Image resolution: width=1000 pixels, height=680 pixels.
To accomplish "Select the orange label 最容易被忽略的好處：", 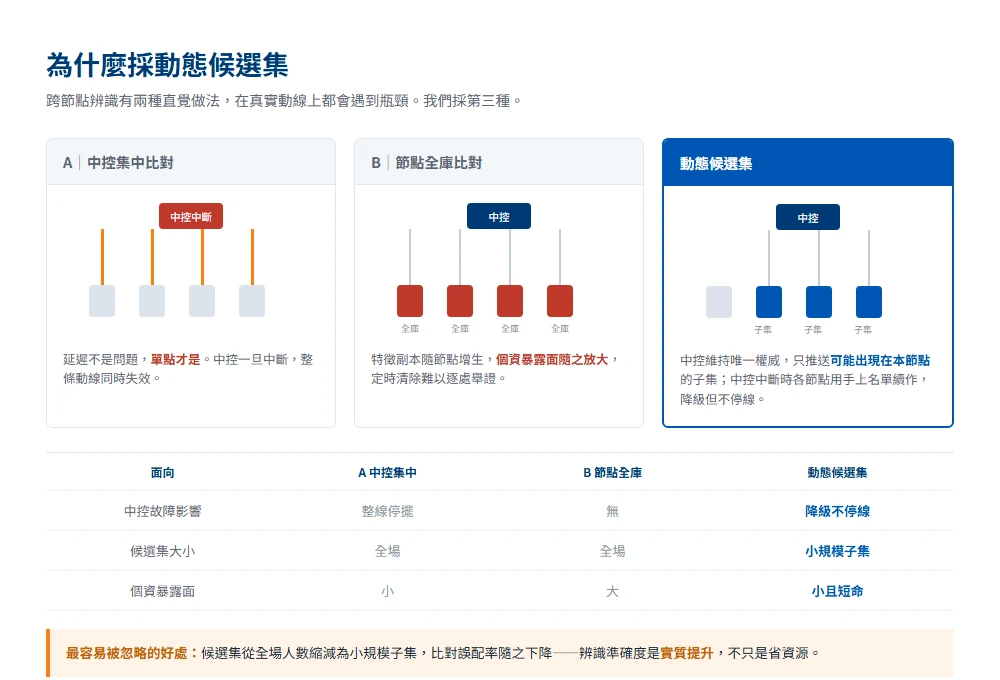I will tap(132, 653).
